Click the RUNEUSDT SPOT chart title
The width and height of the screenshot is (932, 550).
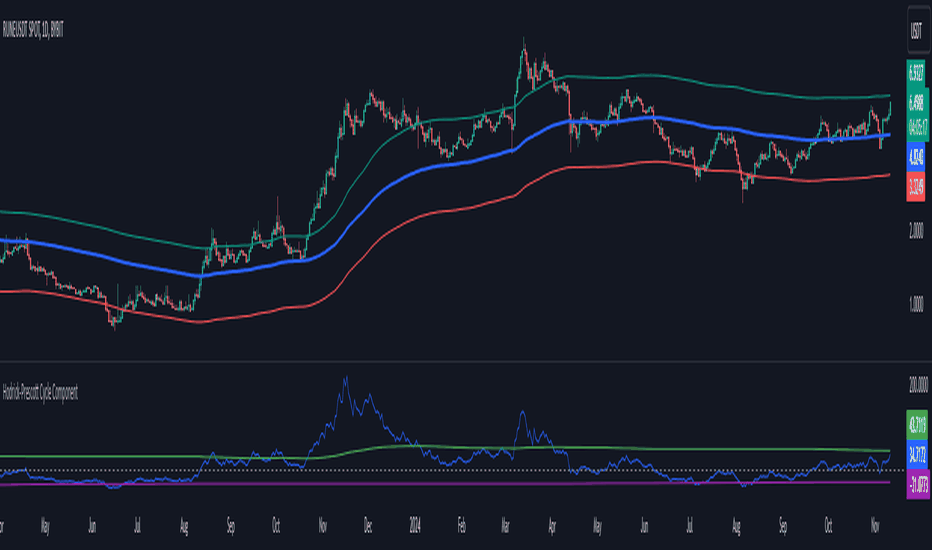tap(33, 30)
